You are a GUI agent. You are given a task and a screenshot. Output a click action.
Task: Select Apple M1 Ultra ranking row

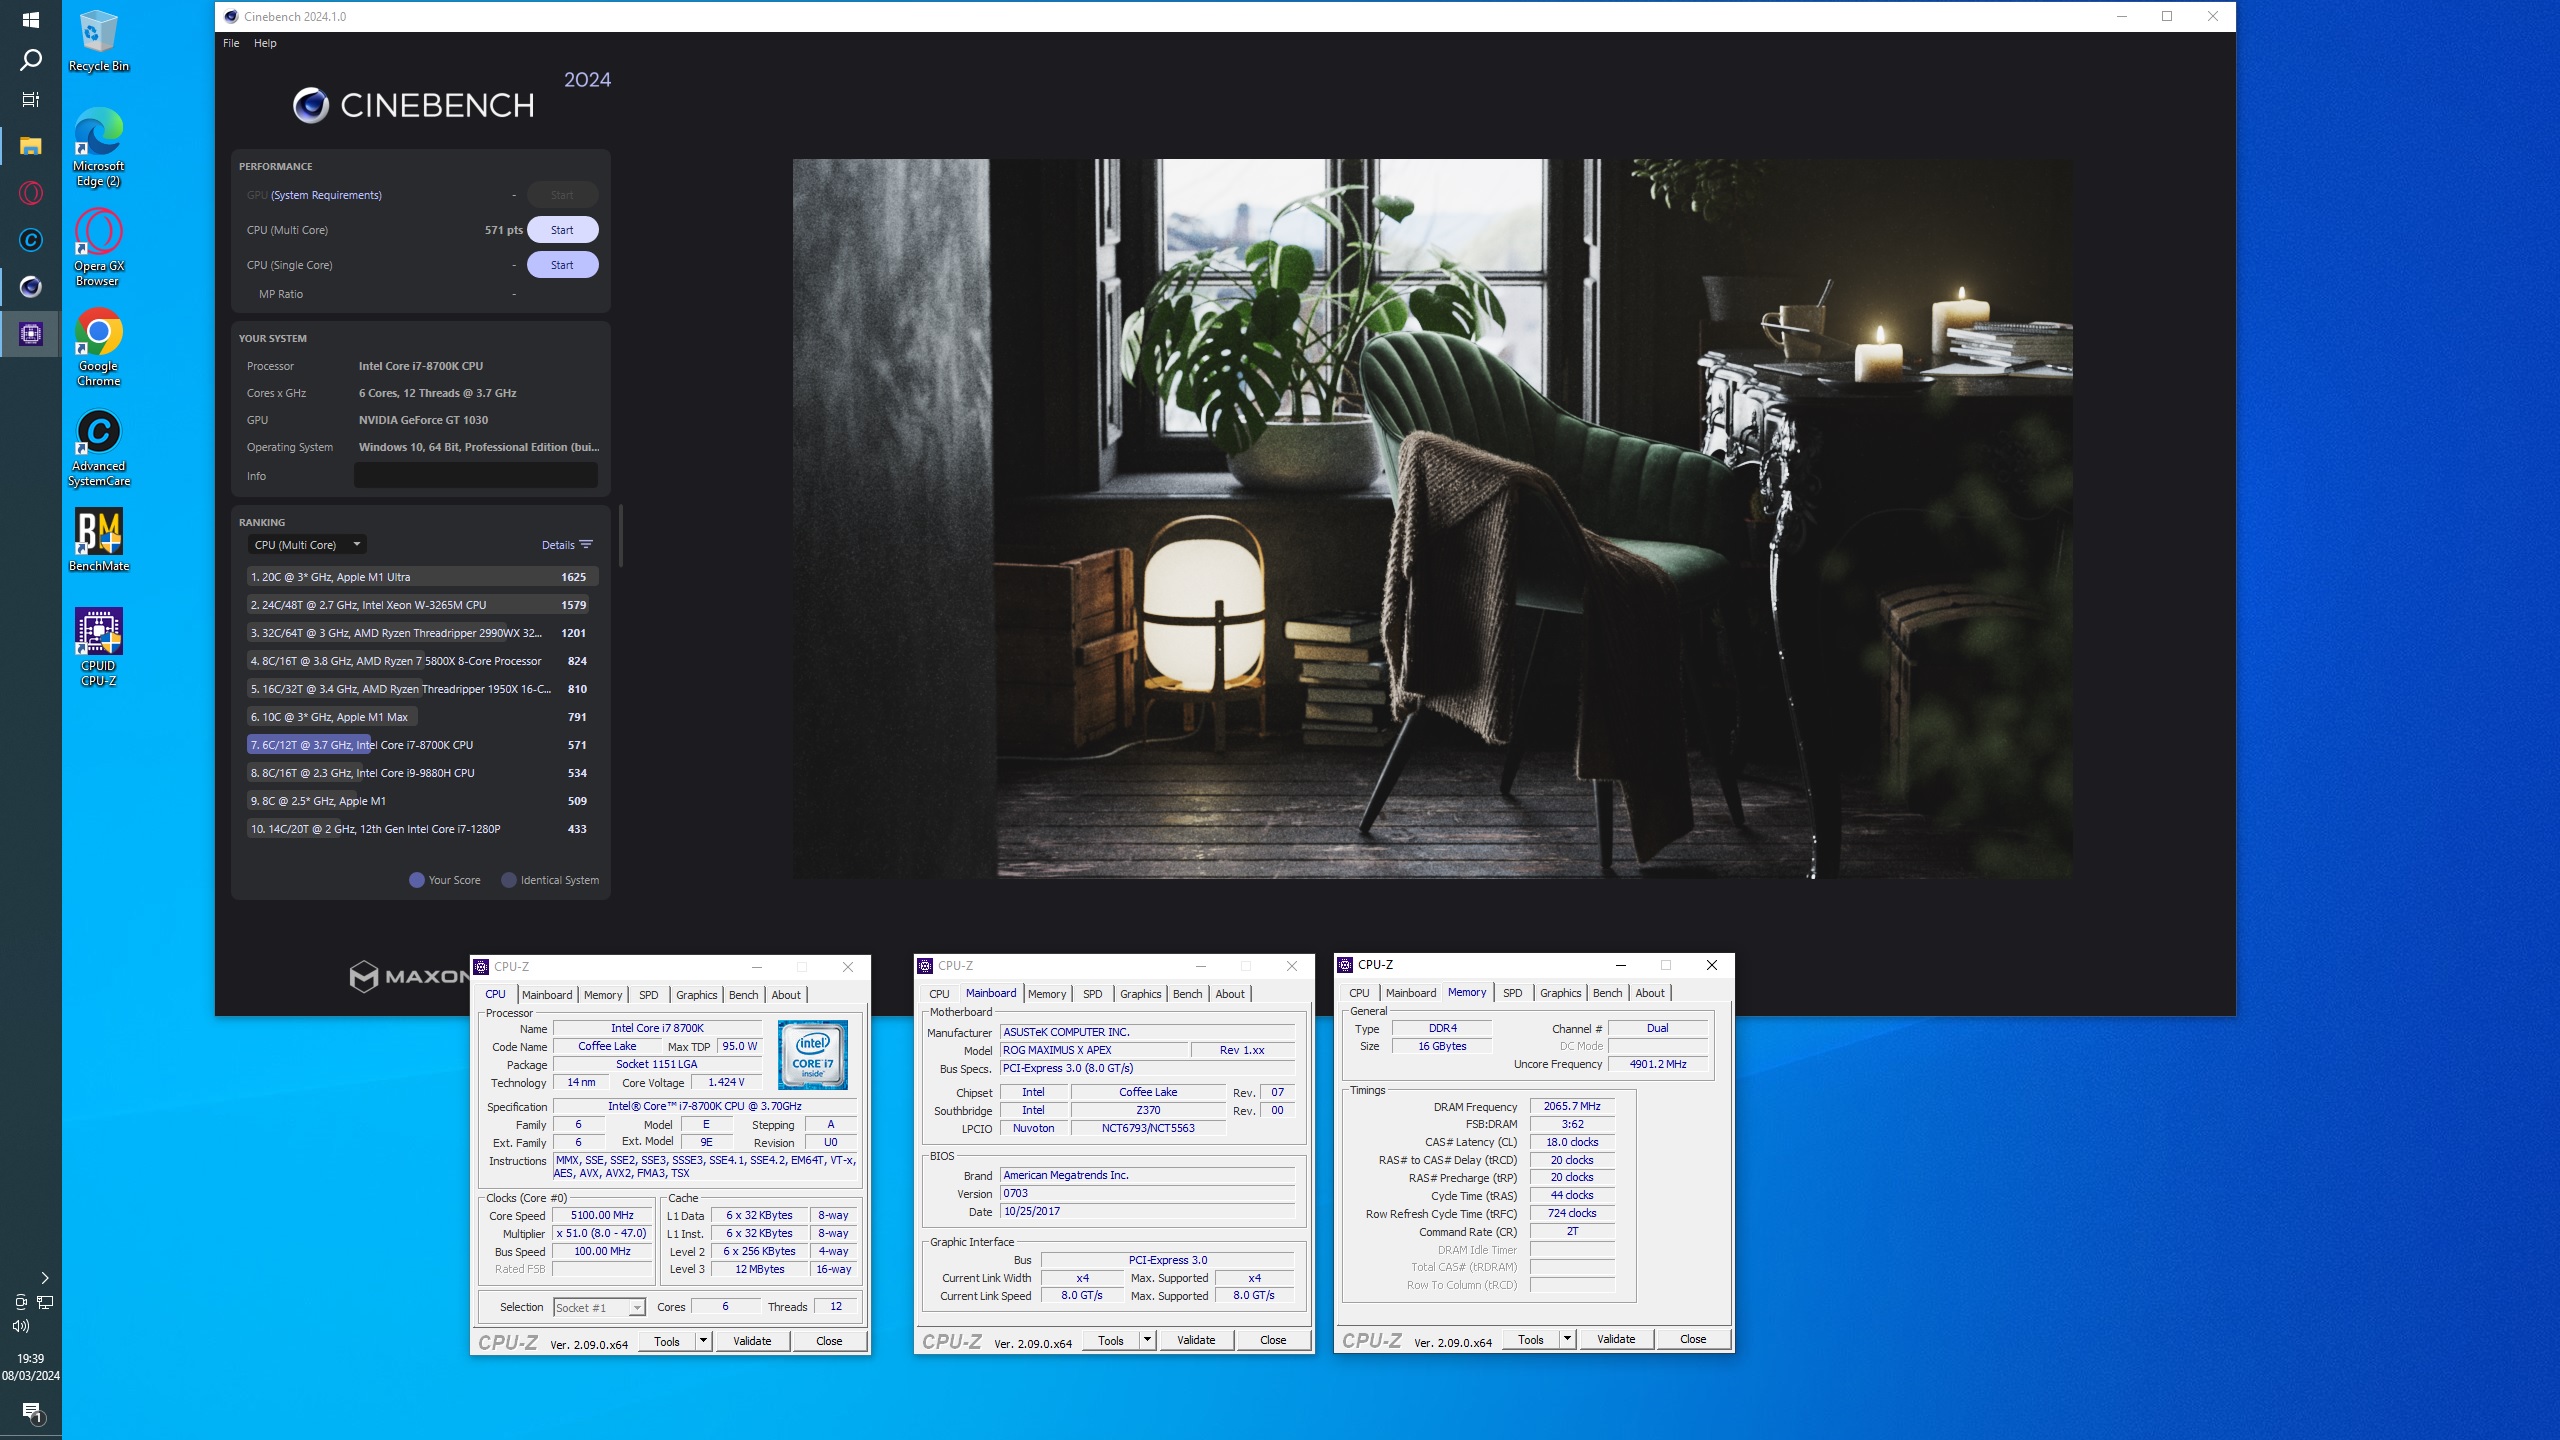click(x=422, y=577)
